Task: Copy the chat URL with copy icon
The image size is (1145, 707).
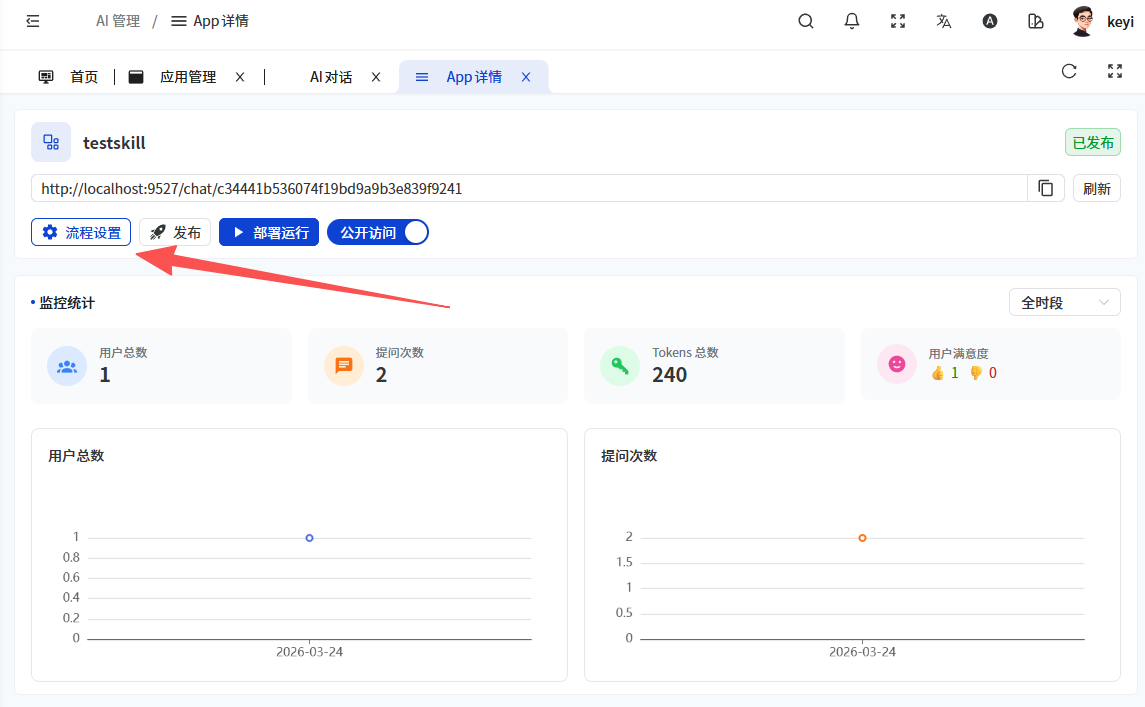Action: 1046,188
